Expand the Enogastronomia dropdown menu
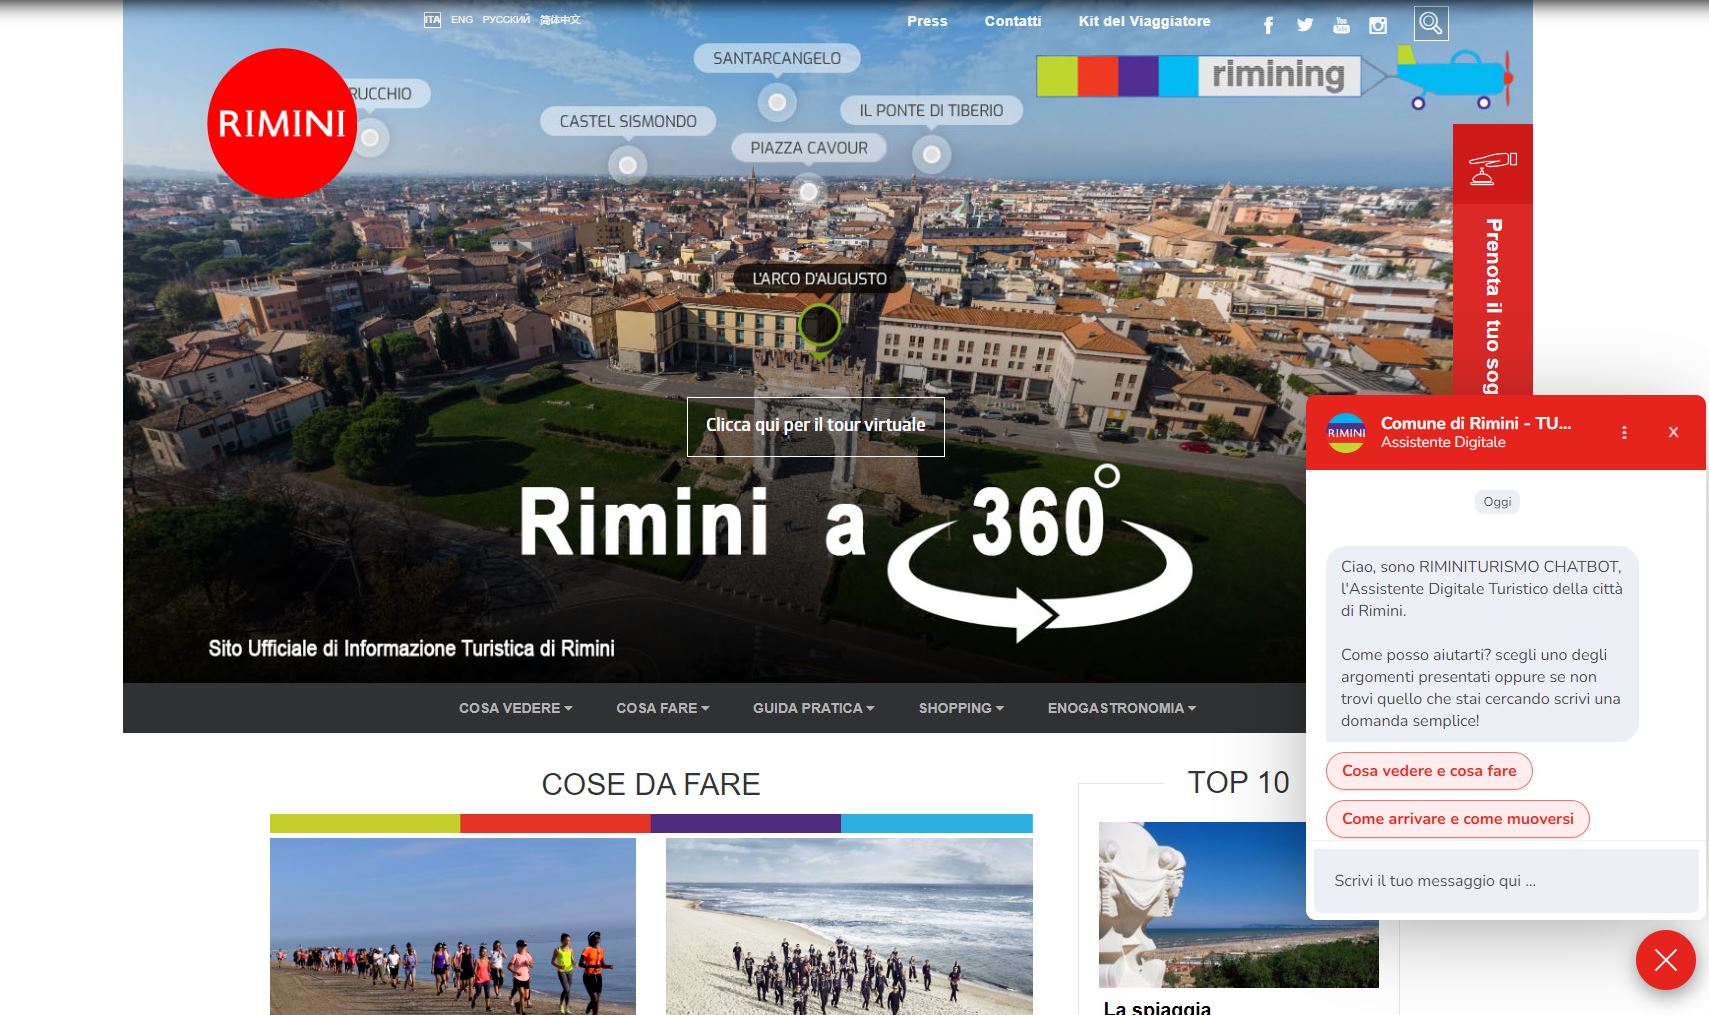1709x1015 pixels. 1121,708
